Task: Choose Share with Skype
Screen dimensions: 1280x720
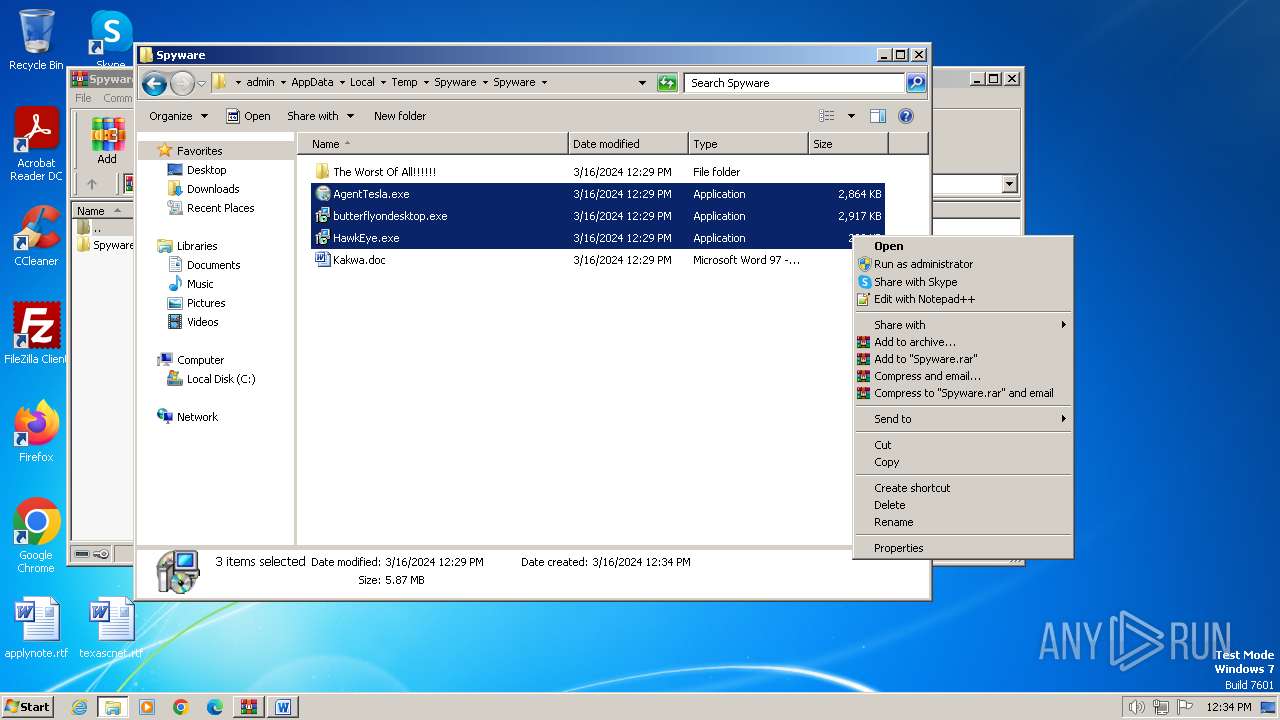Action: (x=963, y=282)
